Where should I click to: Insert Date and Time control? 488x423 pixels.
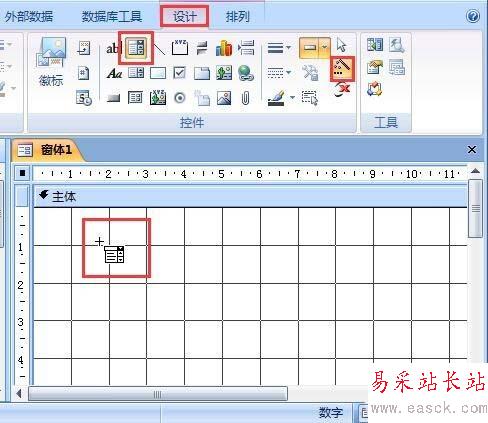(84, 97)
